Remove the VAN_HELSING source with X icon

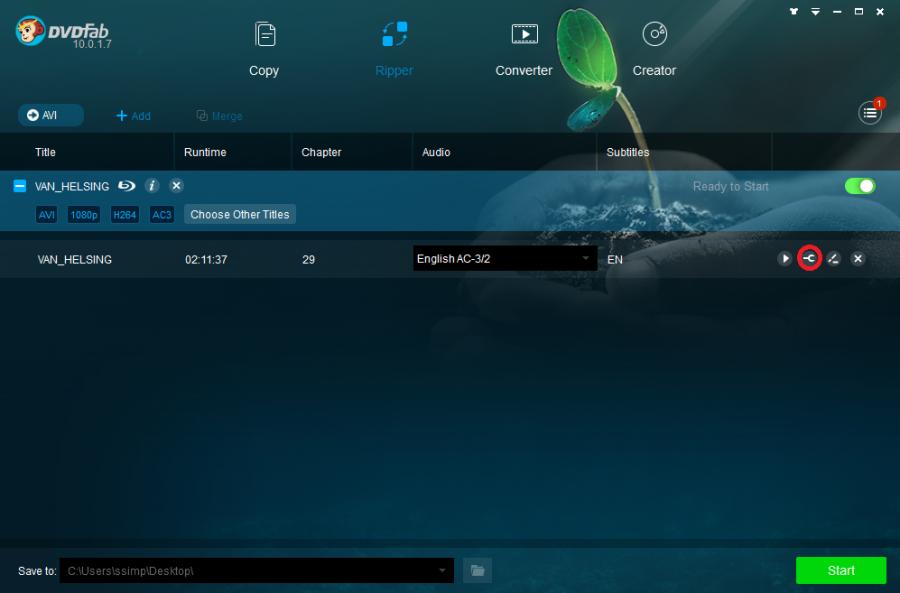pos(176,185)
